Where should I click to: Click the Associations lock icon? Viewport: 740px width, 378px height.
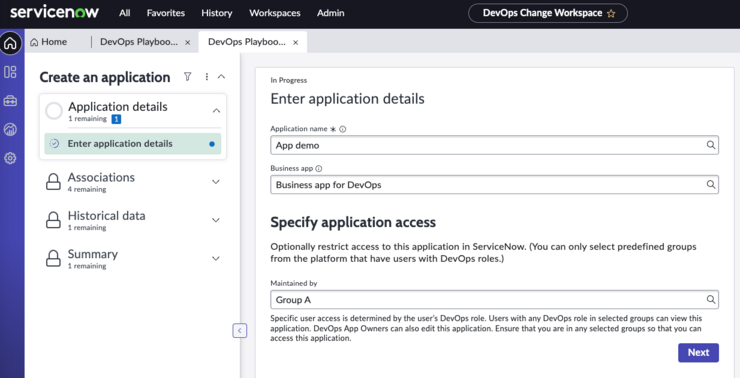(53, 182)
